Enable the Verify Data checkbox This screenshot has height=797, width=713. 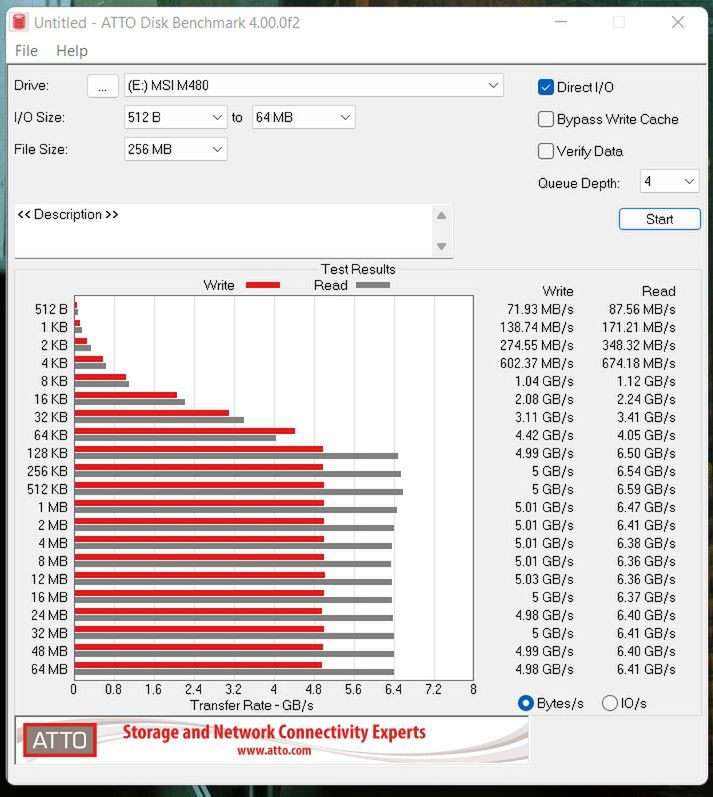545,151
